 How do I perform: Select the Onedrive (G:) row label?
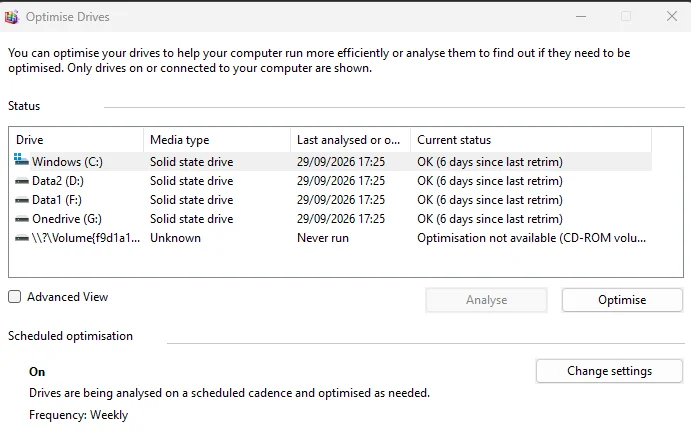[67, 219]
